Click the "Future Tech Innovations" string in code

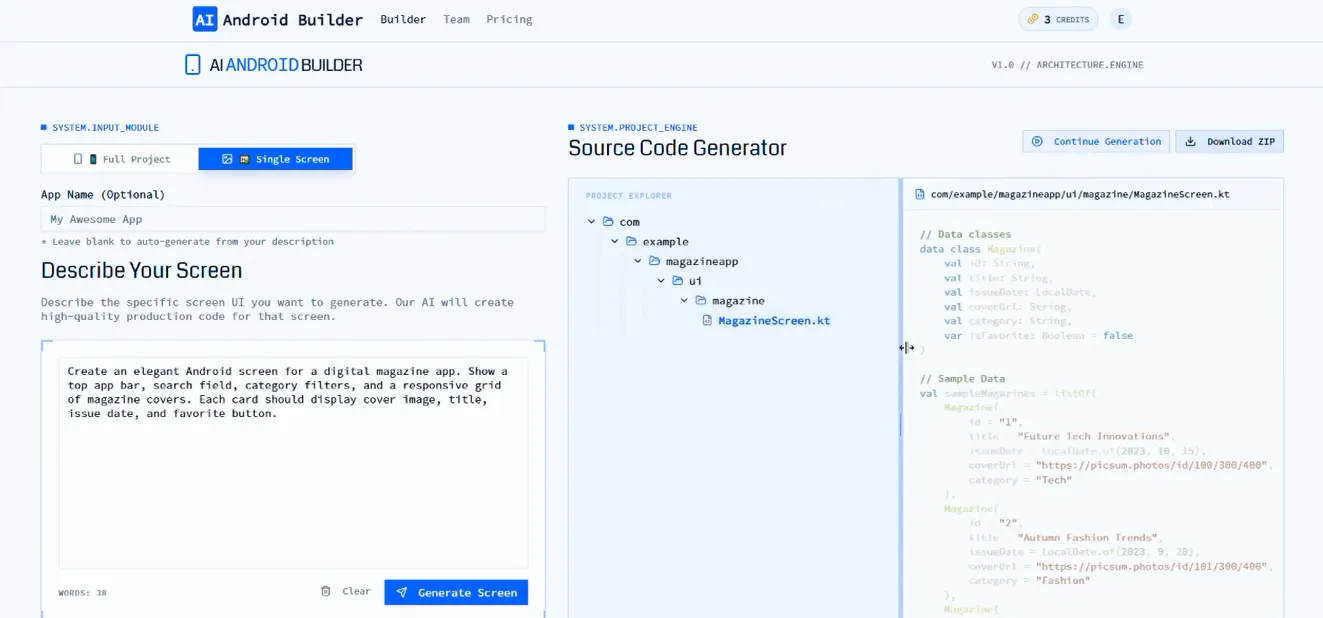click(x=1093, y=436)
